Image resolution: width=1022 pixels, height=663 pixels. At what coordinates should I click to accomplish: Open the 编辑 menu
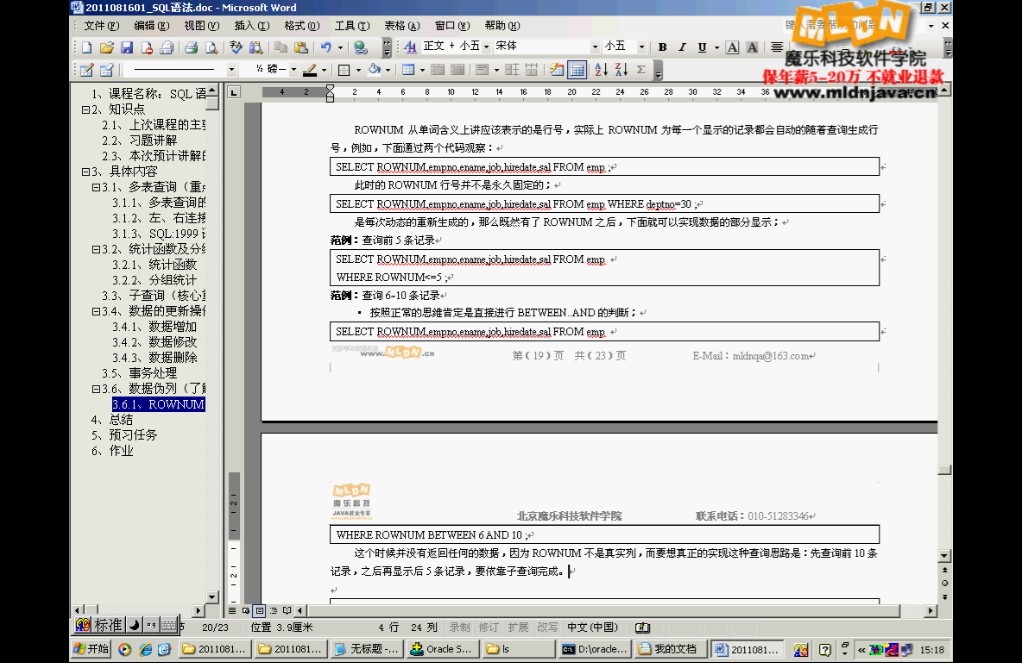151,25
